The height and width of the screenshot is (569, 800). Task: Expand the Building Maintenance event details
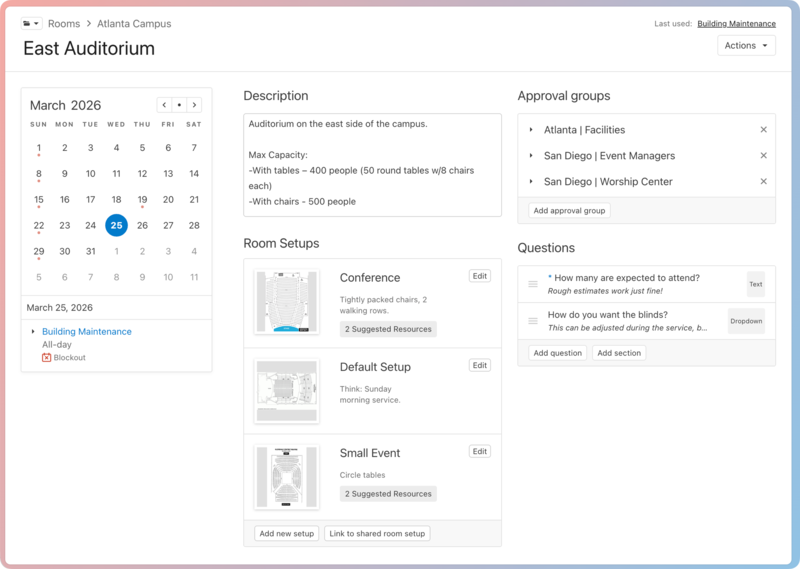tap(33, 332)
